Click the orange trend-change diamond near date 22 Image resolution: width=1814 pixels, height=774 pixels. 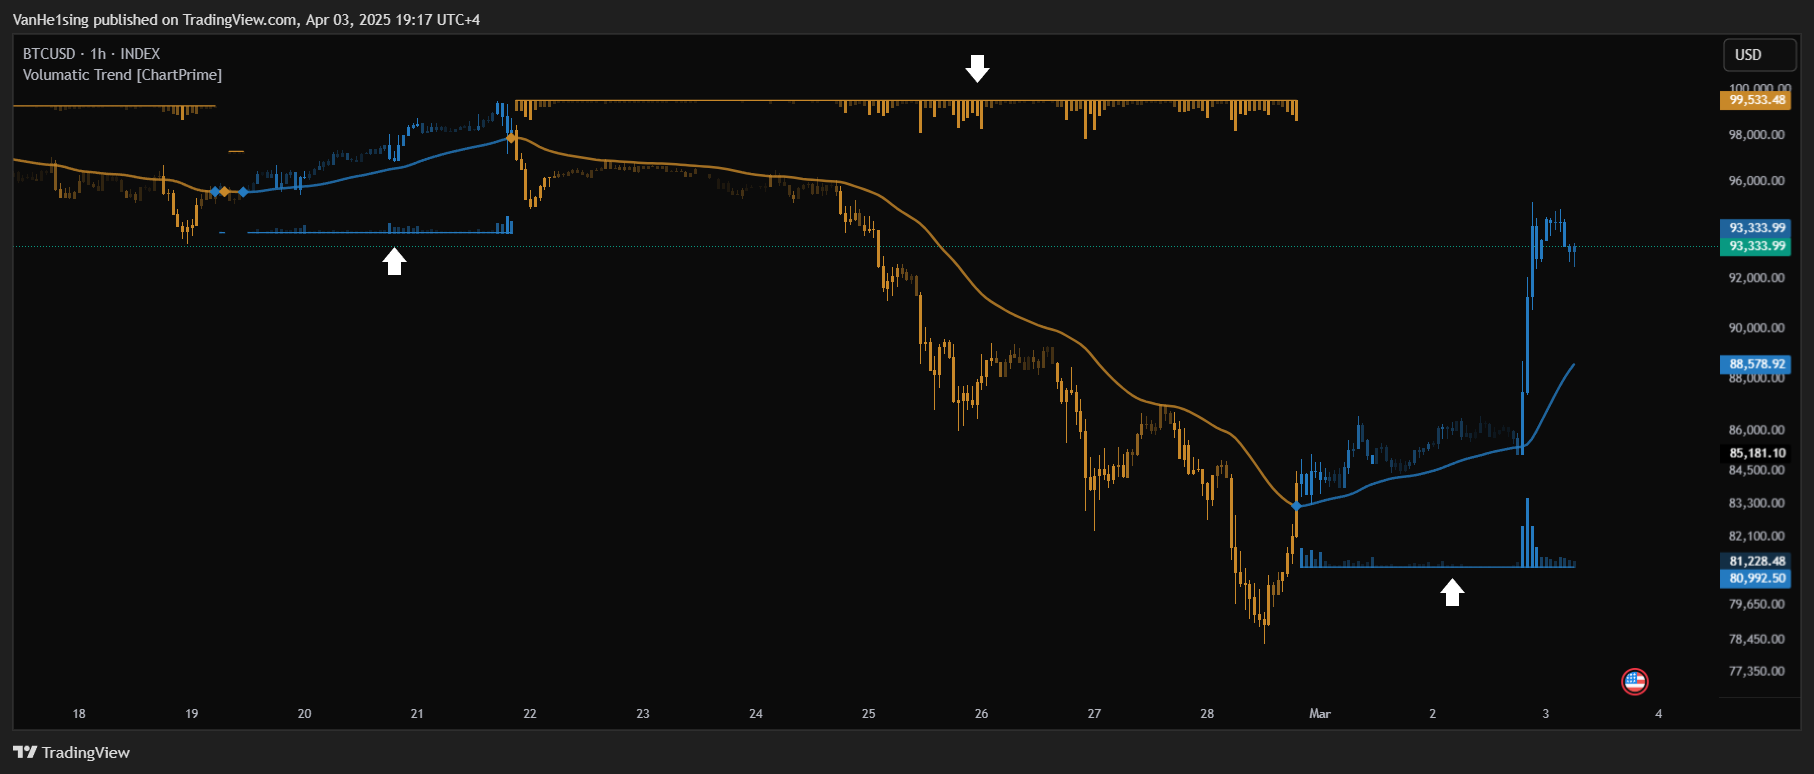pyautogui.click(x=511, y=138)
